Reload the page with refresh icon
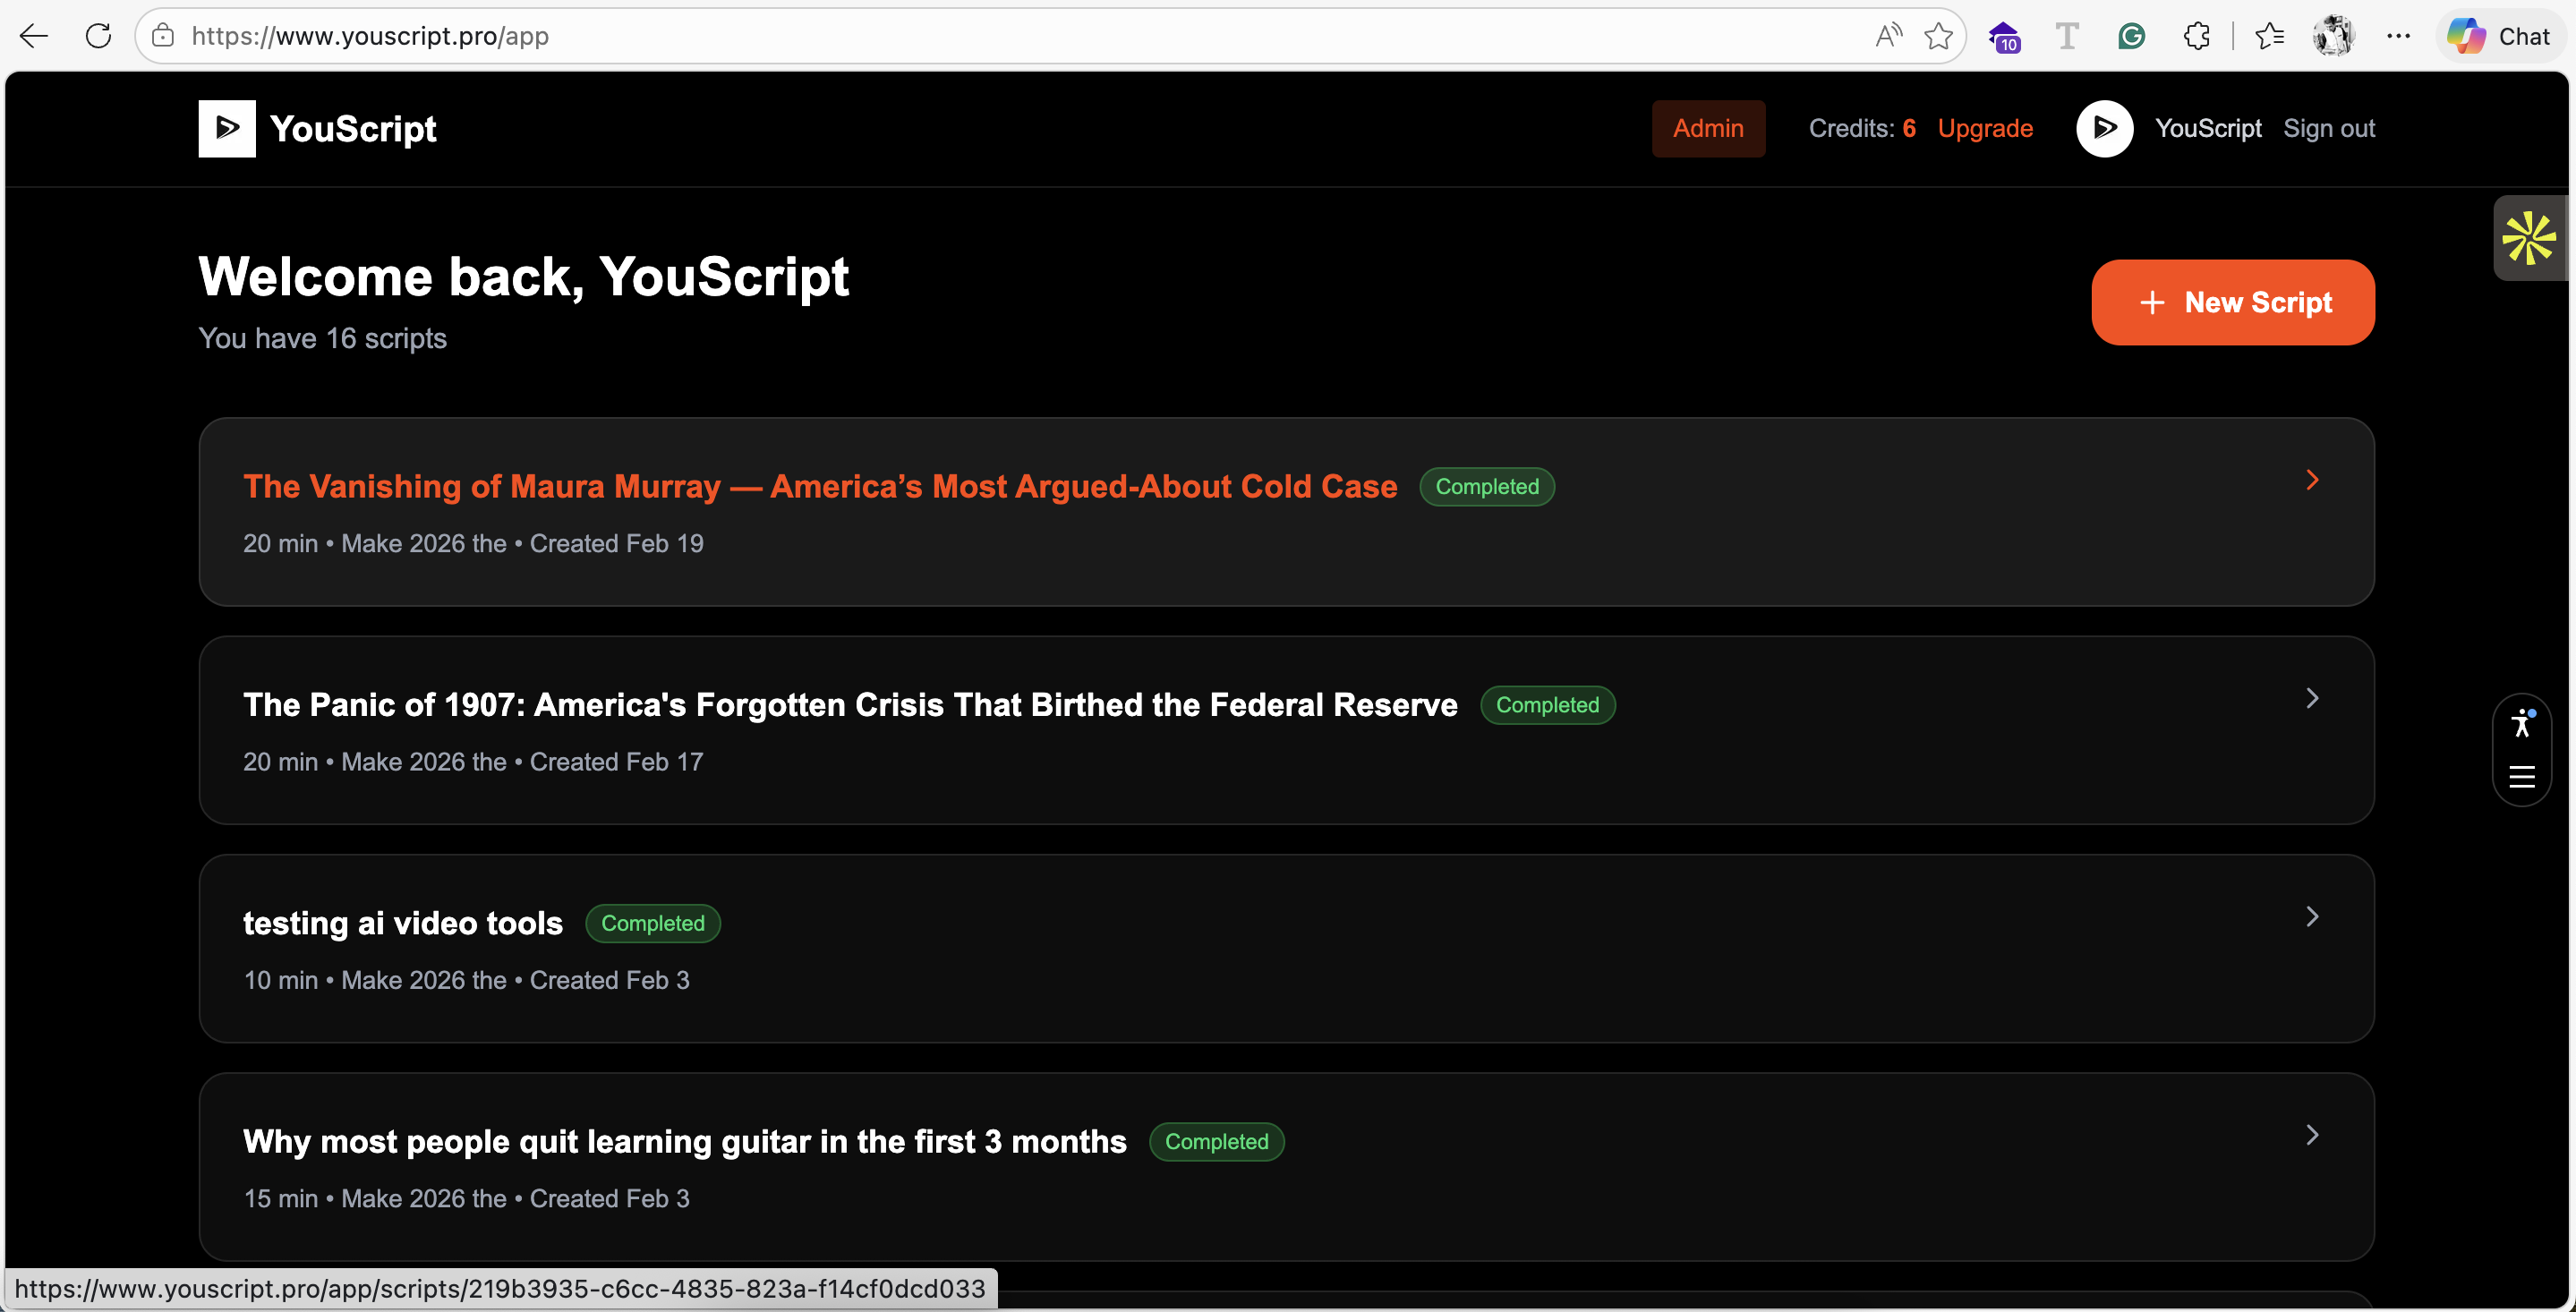 (x=98, y=36)
